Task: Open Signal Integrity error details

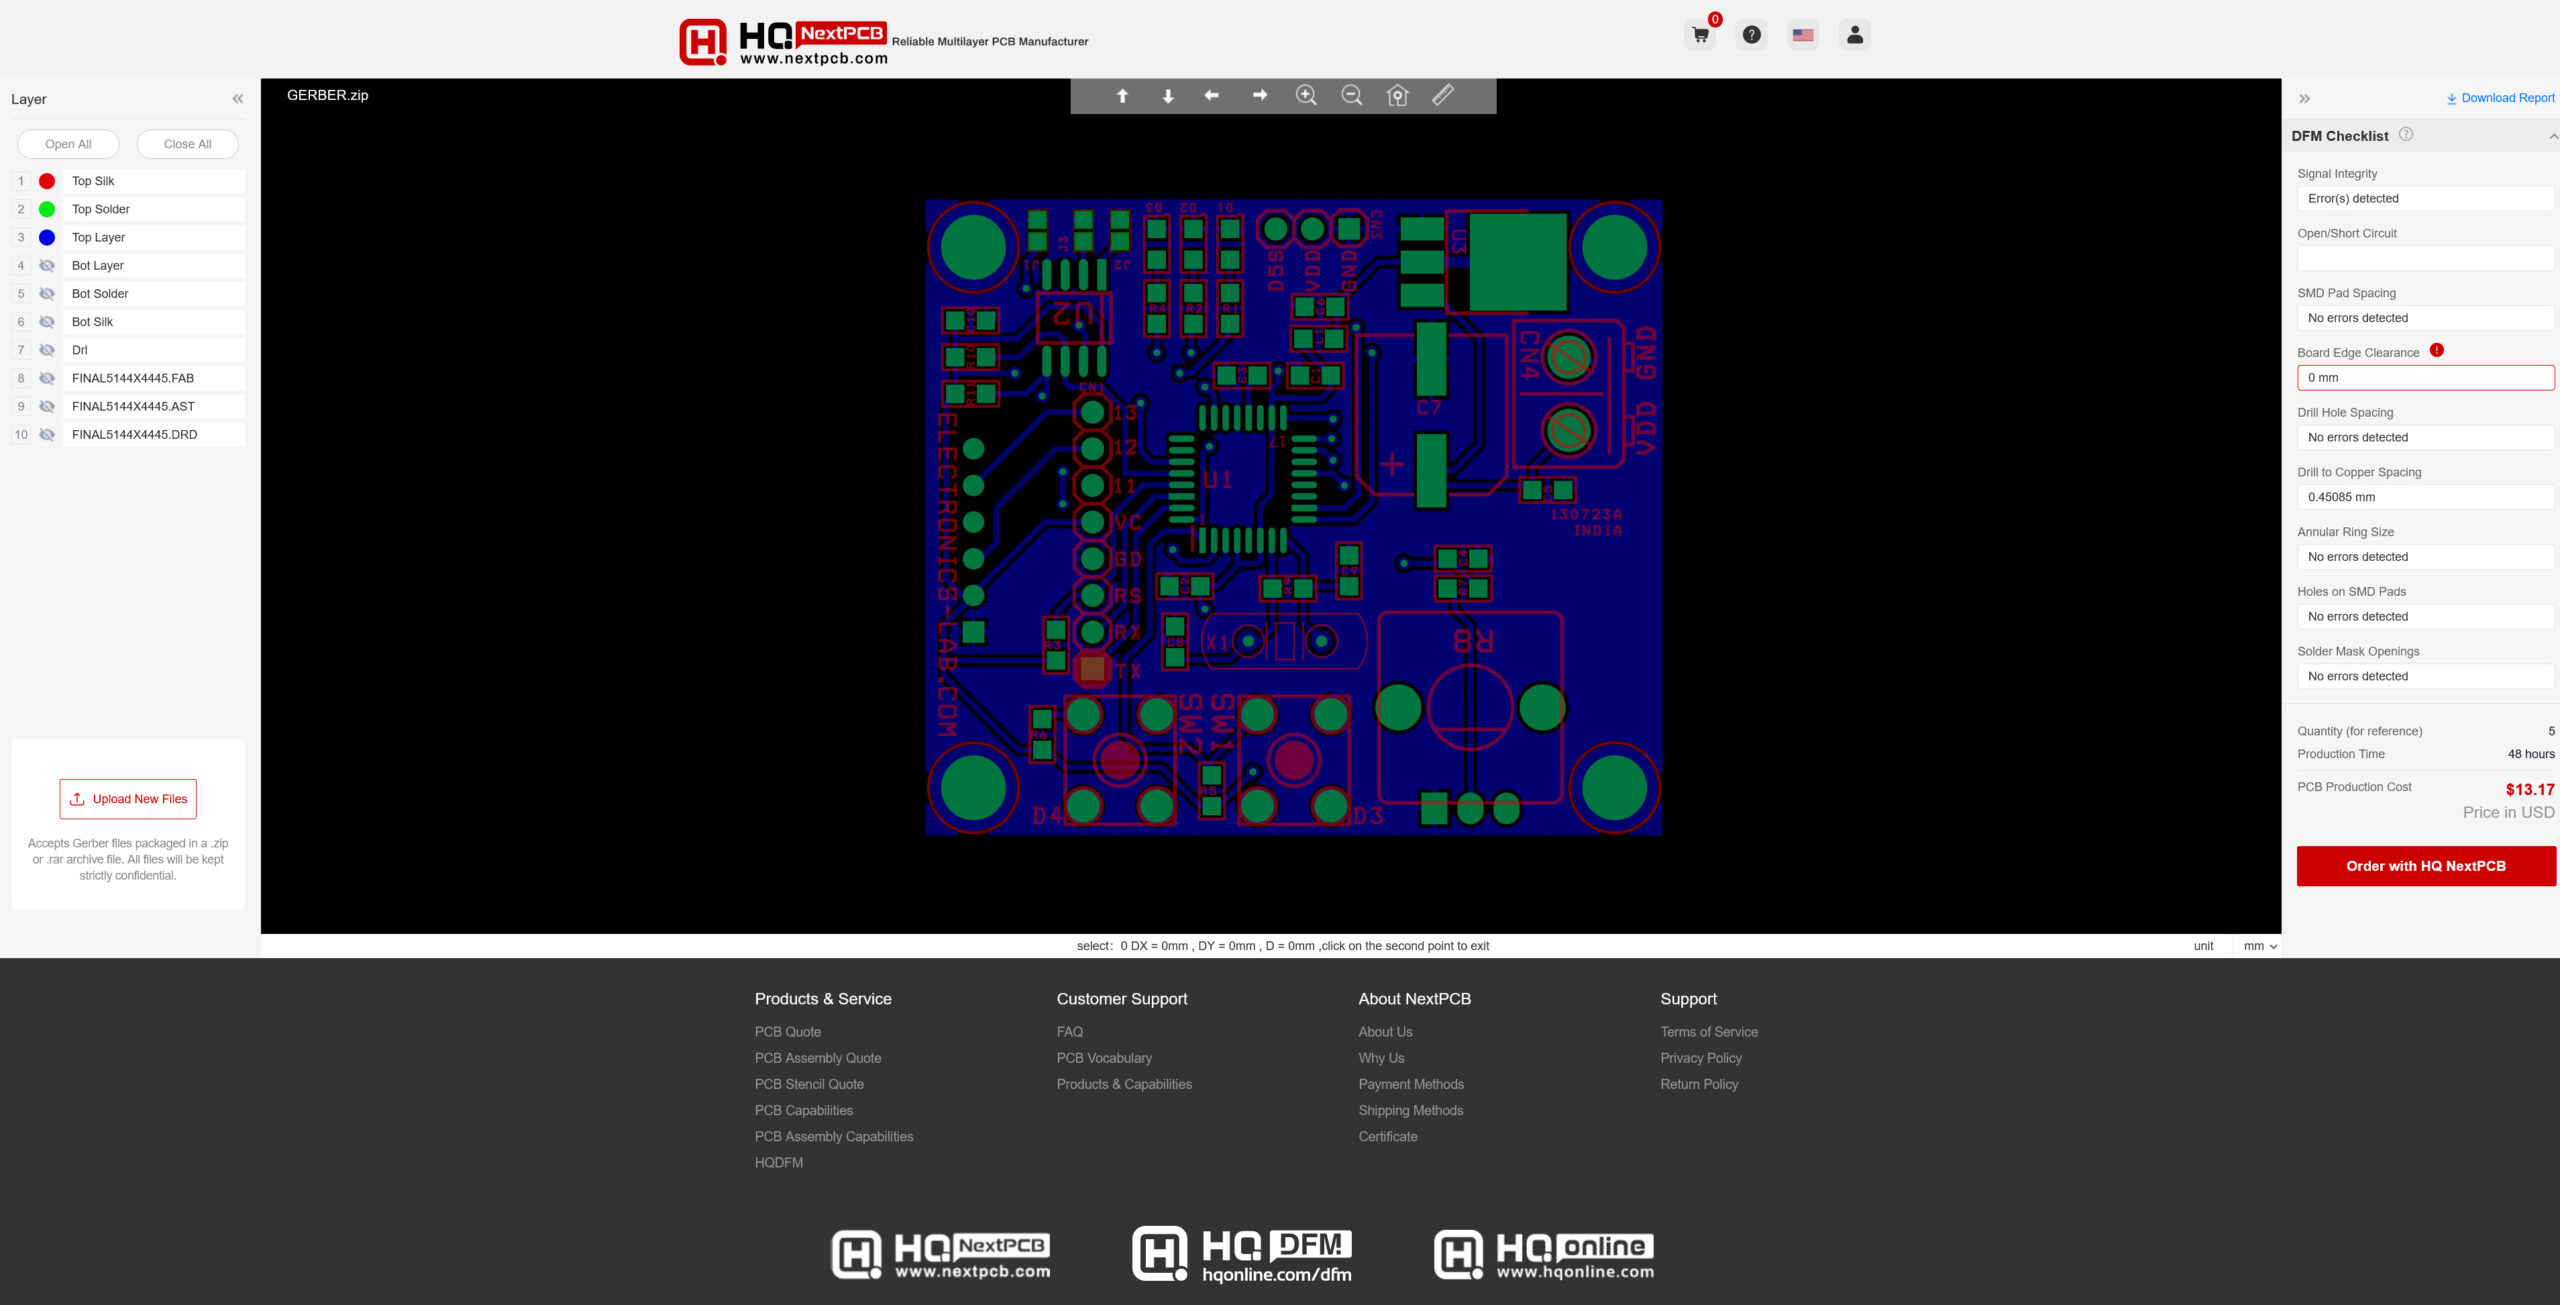Action: 2422,198
